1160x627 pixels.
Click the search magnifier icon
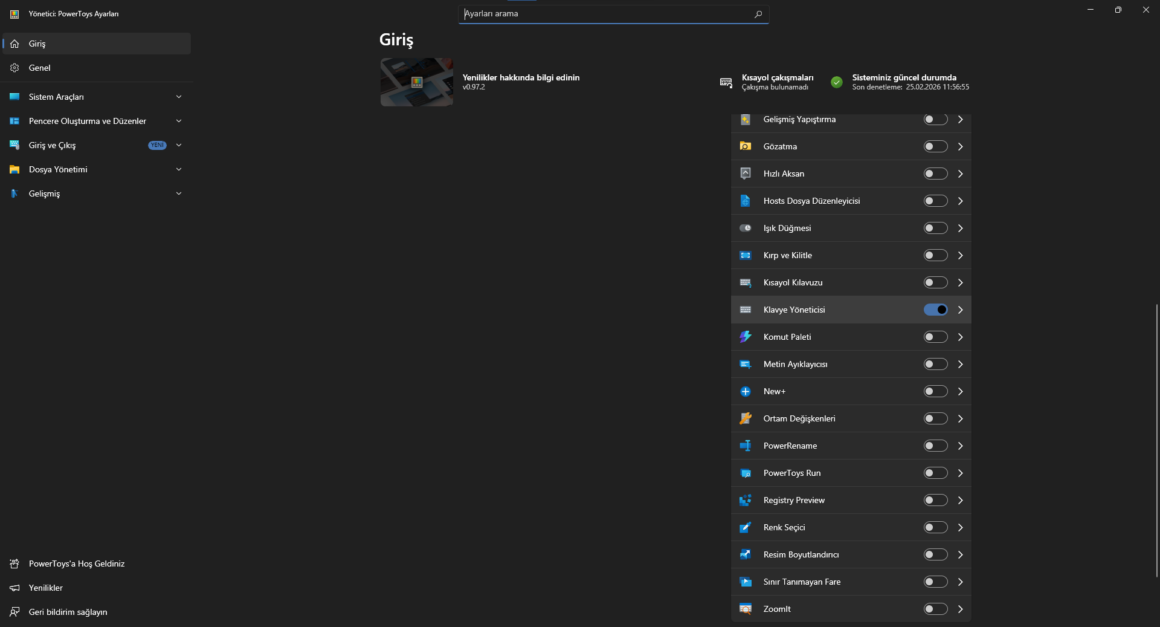pyautogui.click(x=758, y=15)
